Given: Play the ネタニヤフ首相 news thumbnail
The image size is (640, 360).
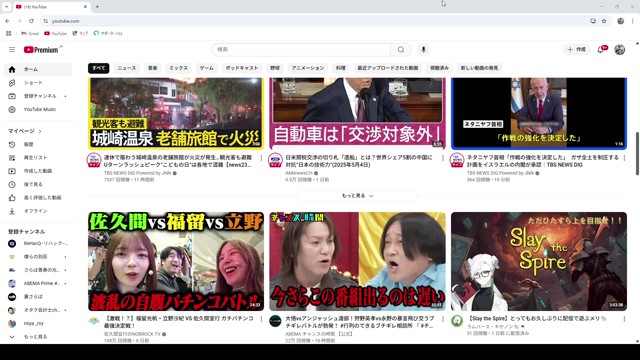Looking at the screenshot, I should point(539,113).
